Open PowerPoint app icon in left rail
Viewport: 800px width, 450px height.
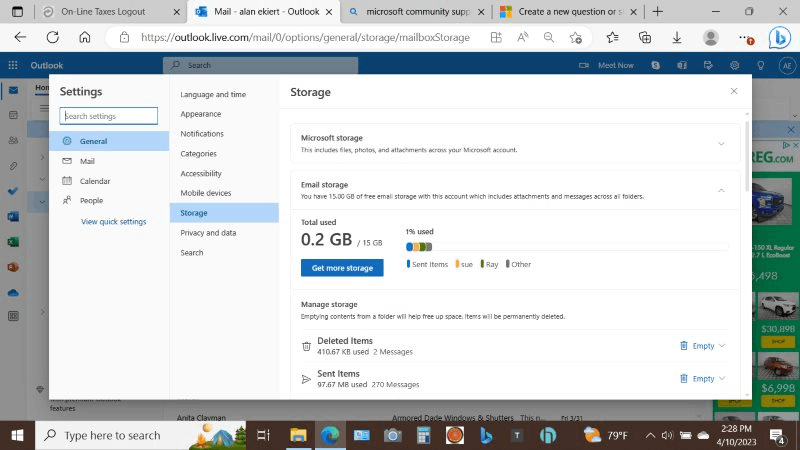pyautogui.click(x=13, y=267)
